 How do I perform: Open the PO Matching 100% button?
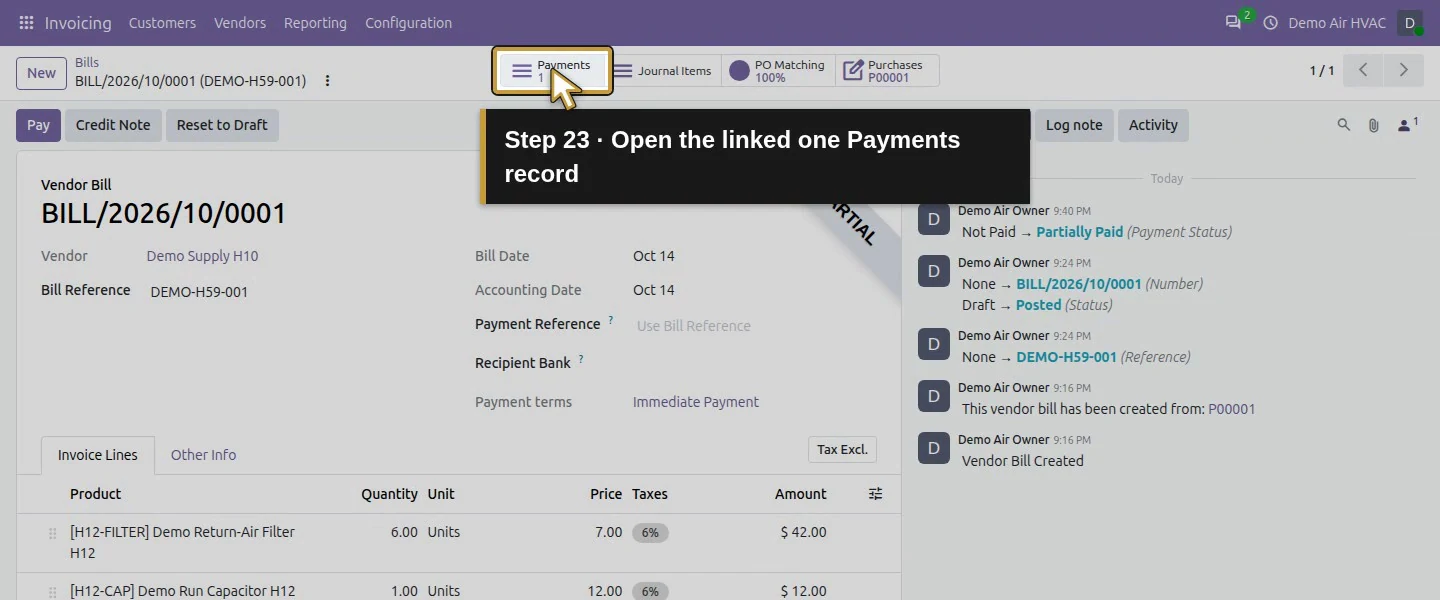(x=778, y=71)
